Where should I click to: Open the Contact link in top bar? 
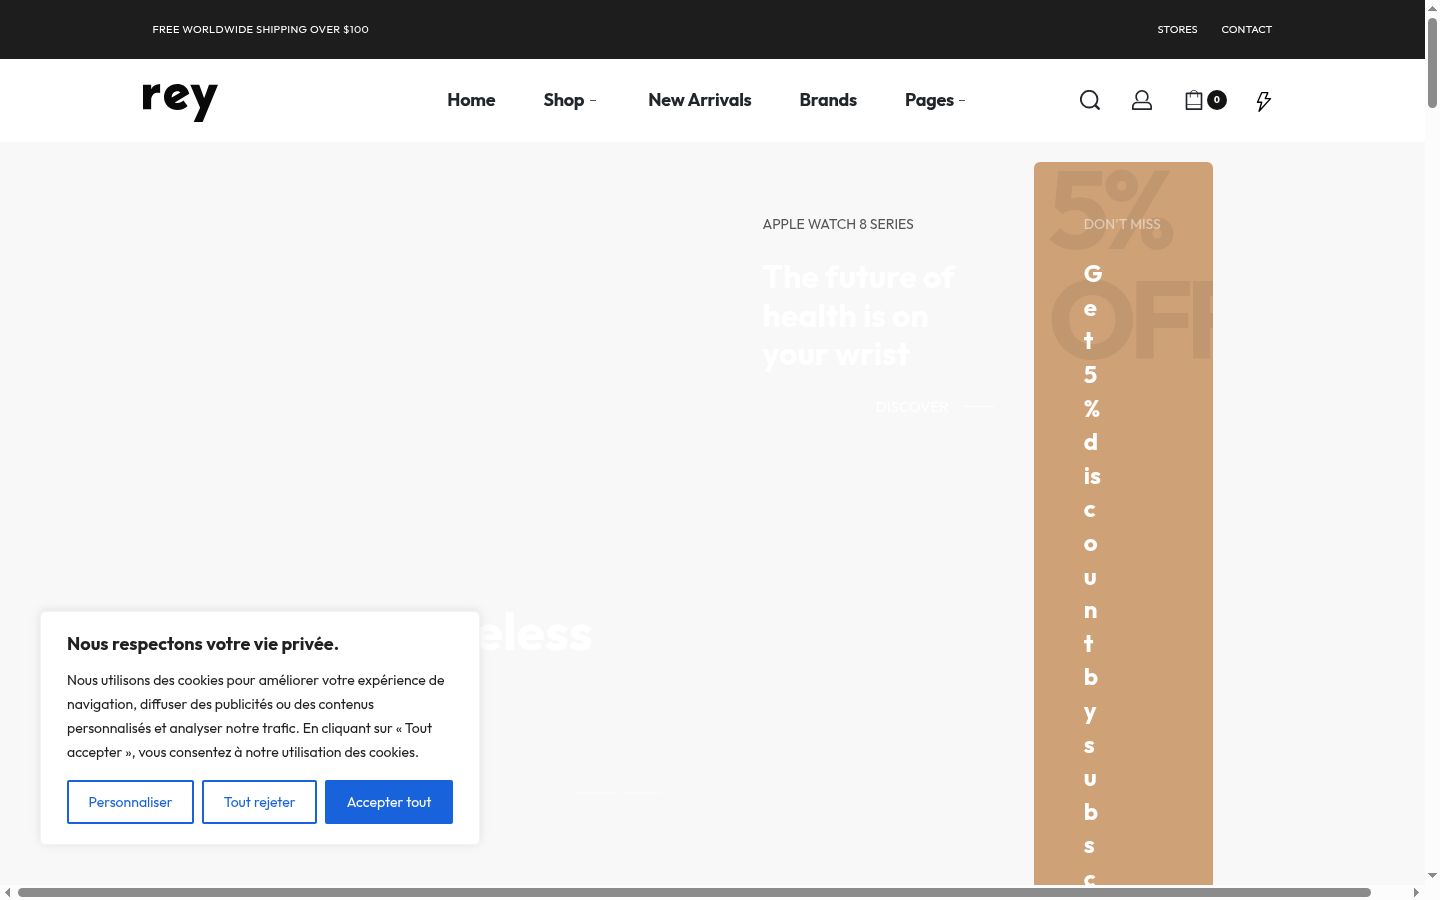coord(1246,29)
